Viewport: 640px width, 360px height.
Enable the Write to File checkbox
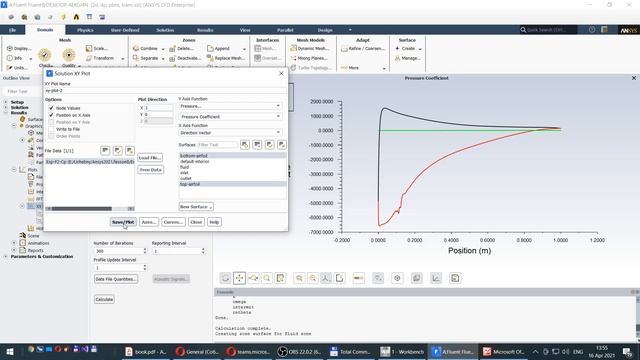point(51,129)
